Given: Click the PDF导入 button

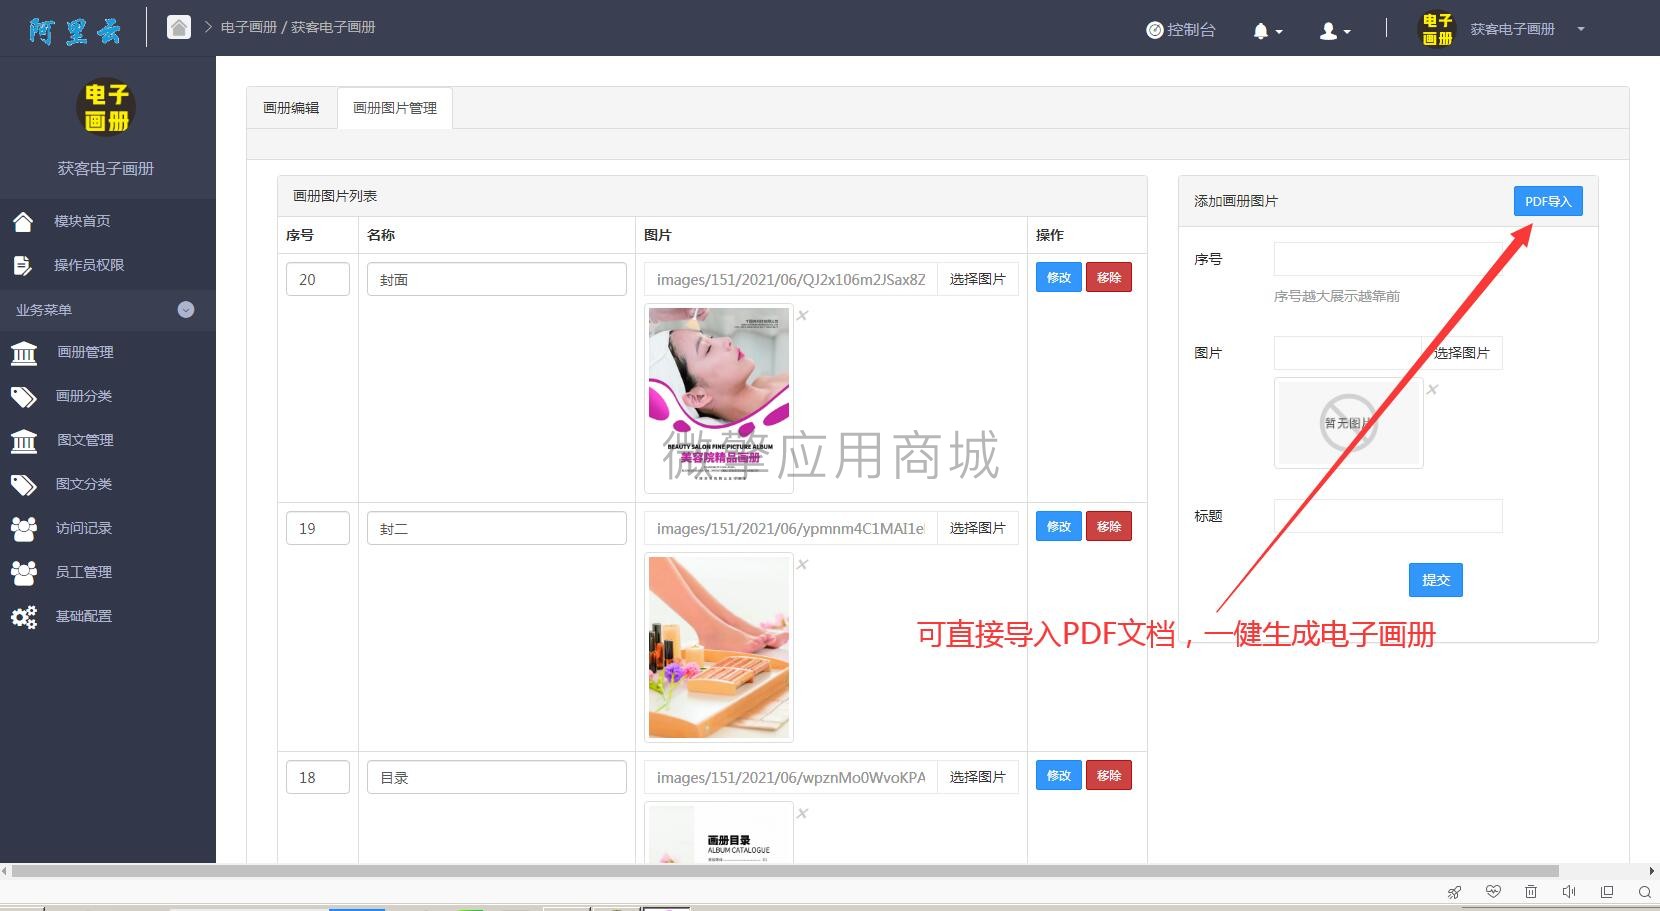Looking at the screenshot, I should 1548,201.
